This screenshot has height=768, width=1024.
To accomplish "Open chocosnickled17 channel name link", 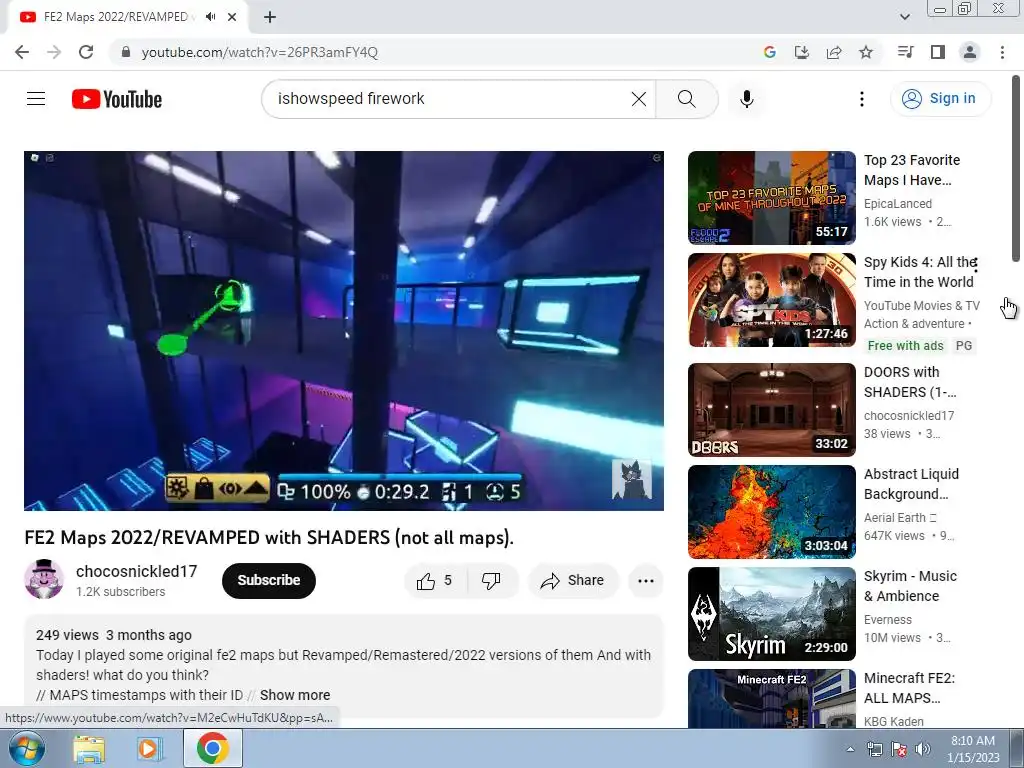I will [136, 571].
